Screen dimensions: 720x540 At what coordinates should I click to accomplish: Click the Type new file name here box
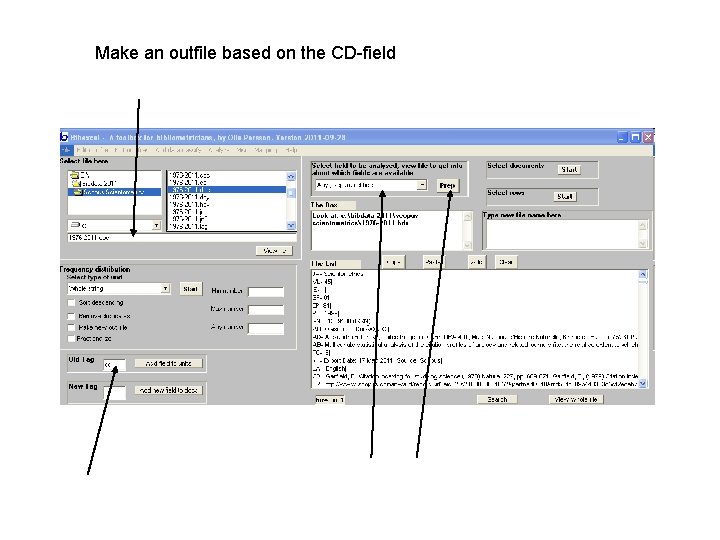click(x=562, y=235)
